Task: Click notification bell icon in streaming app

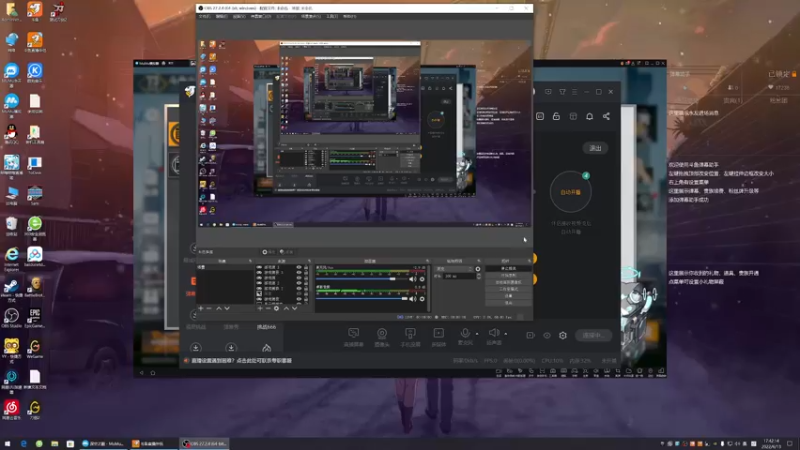Action: 589,116
